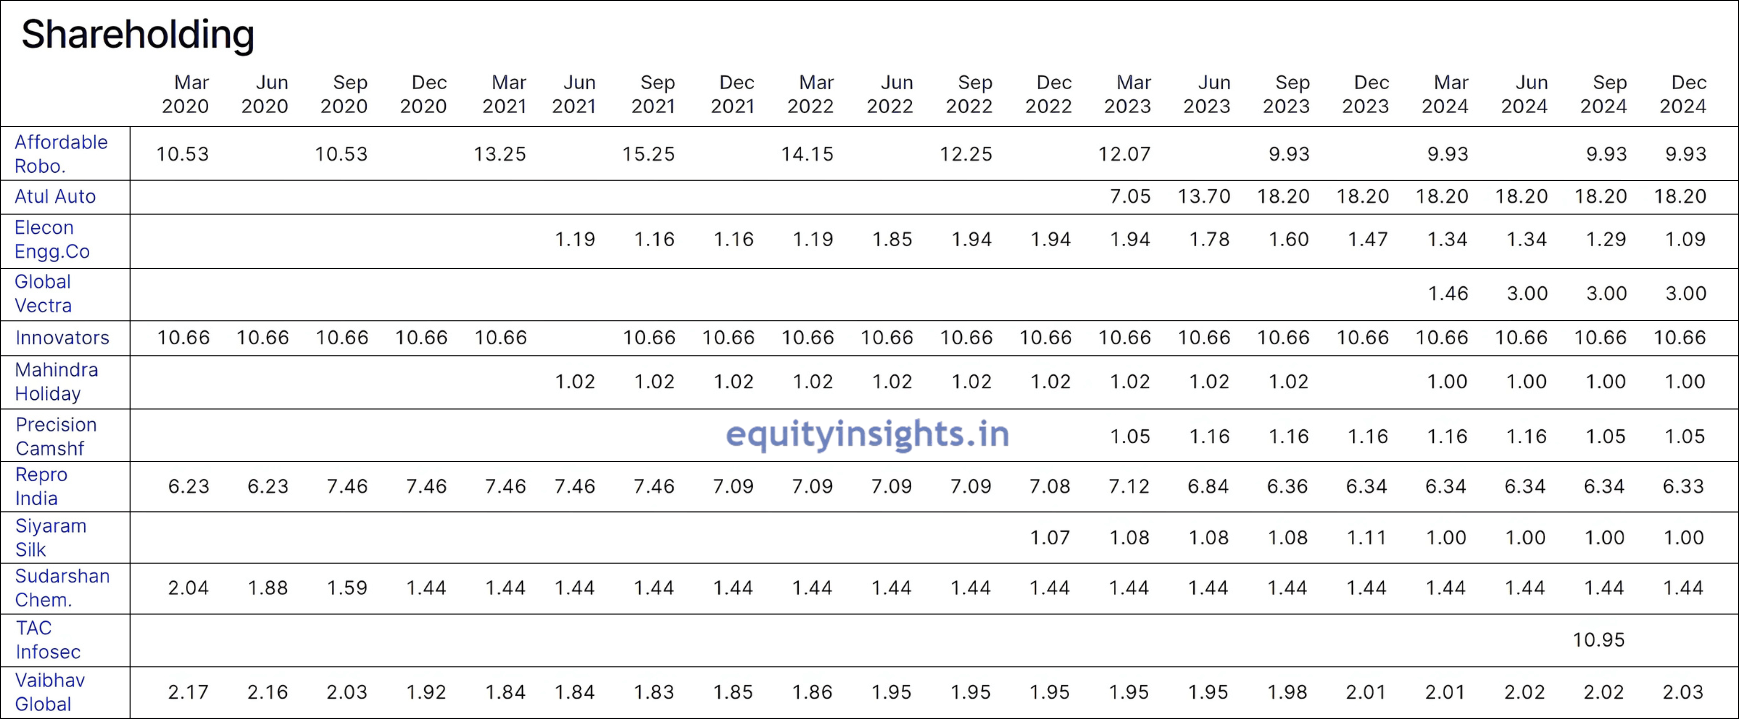Image resolution: width=1739 pixels, height=719 pixels.
Task: Select the TAC Infosec link
Action: [x=47, y=640]
